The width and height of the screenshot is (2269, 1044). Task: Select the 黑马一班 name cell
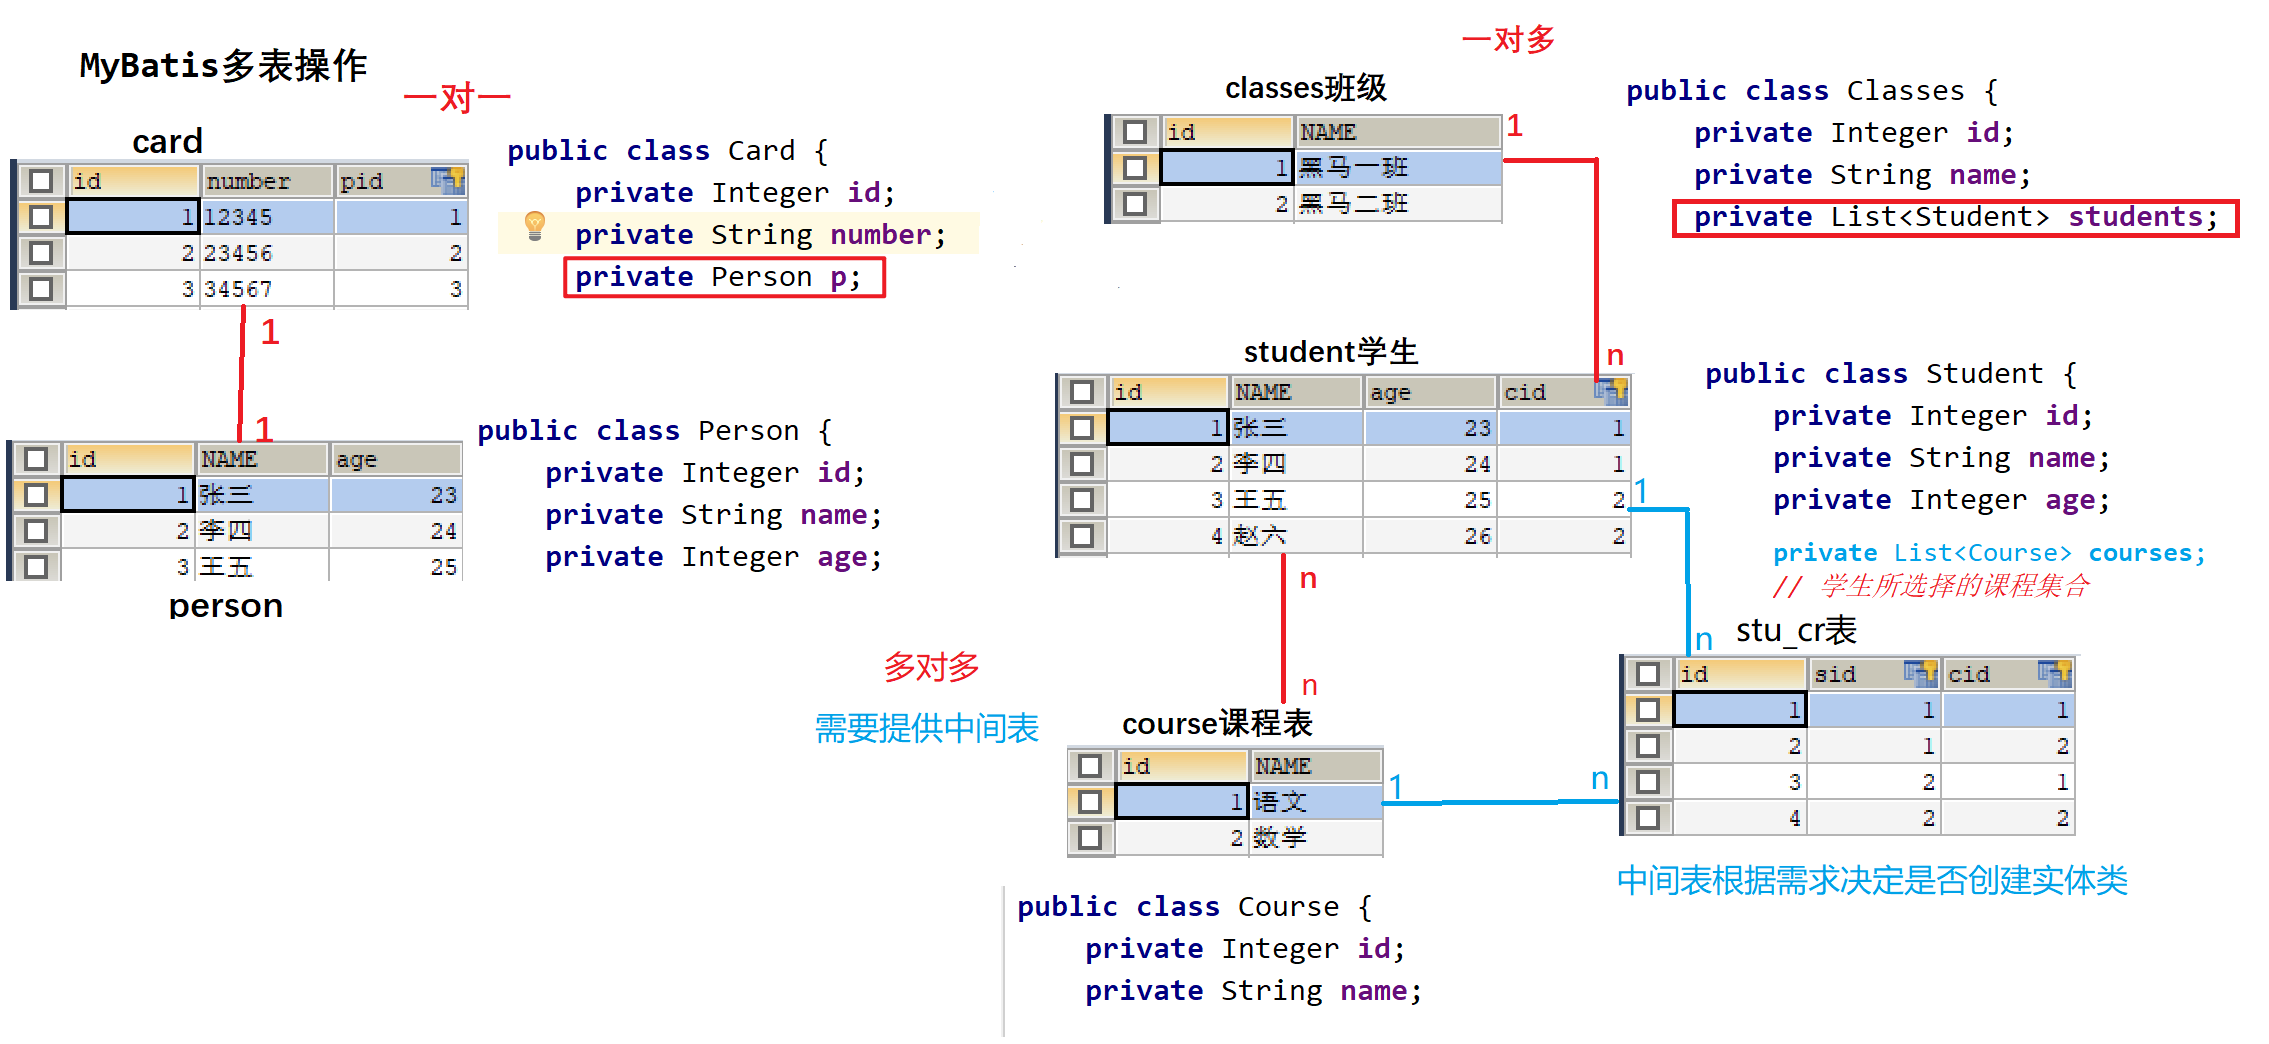click(x=1398, y=168)
